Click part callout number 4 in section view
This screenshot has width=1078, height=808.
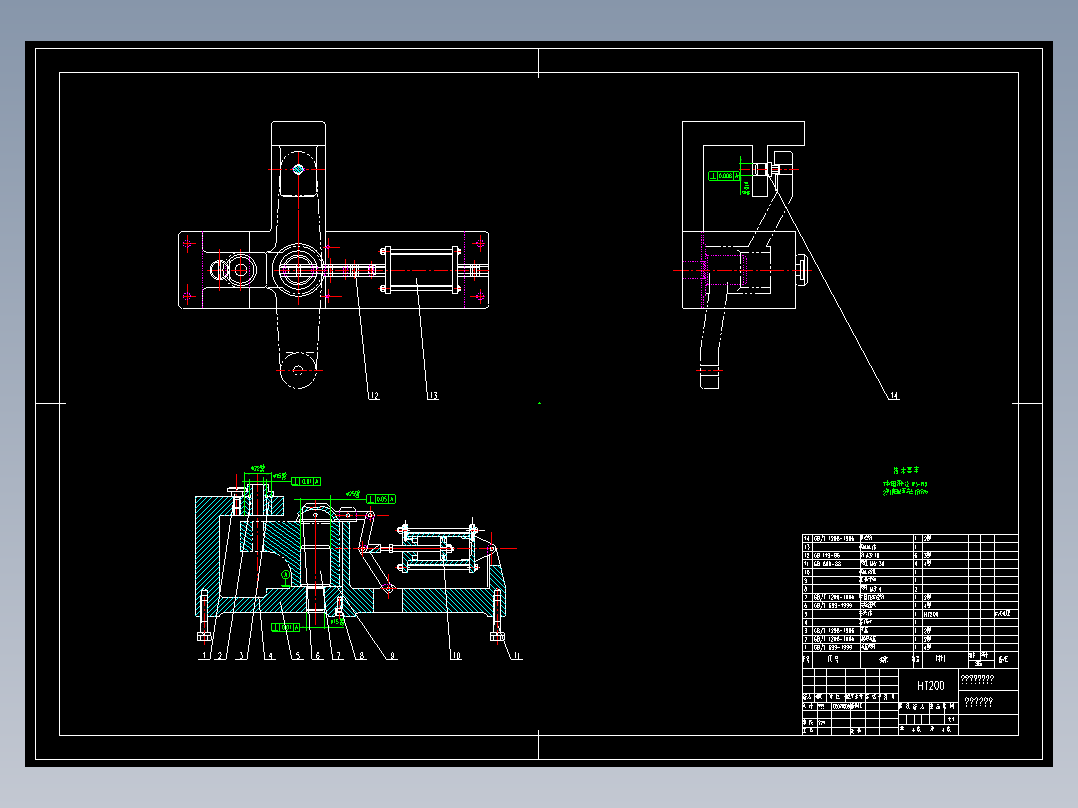(271, 656)
